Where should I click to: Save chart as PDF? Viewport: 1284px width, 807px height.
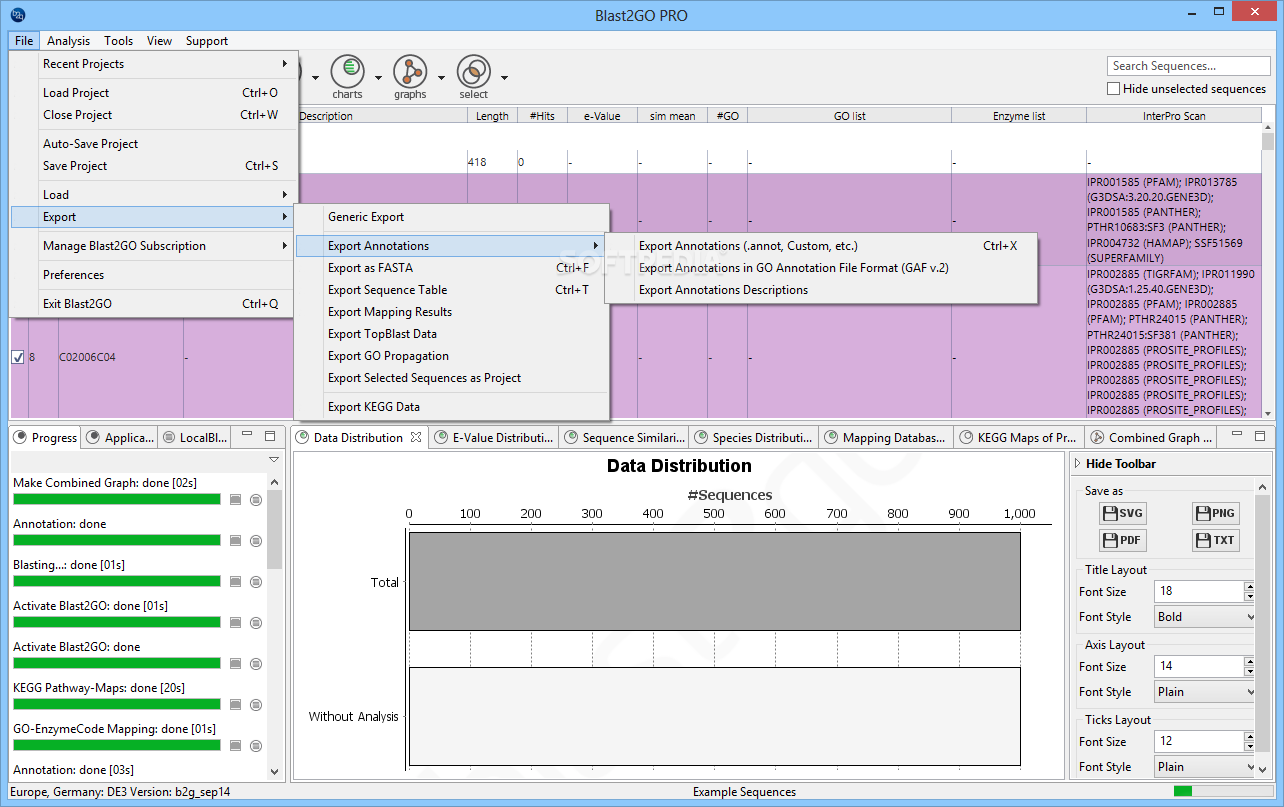1122,541
